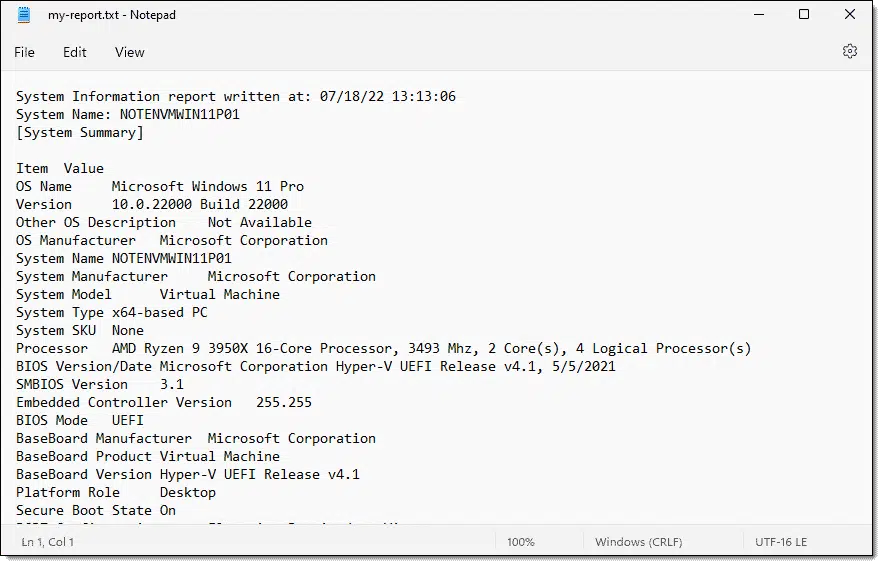Maximize the Notepad window
883x566 pixels.
tap(804, 15)
